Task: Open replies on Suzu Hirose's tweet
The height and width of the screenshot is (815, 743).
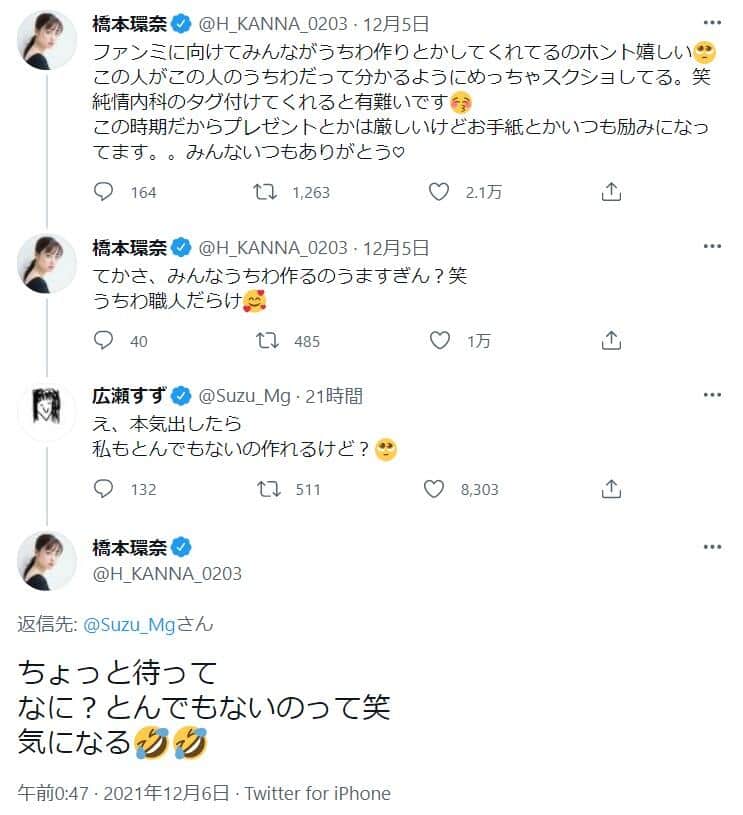Action: [x=103, y=488]
